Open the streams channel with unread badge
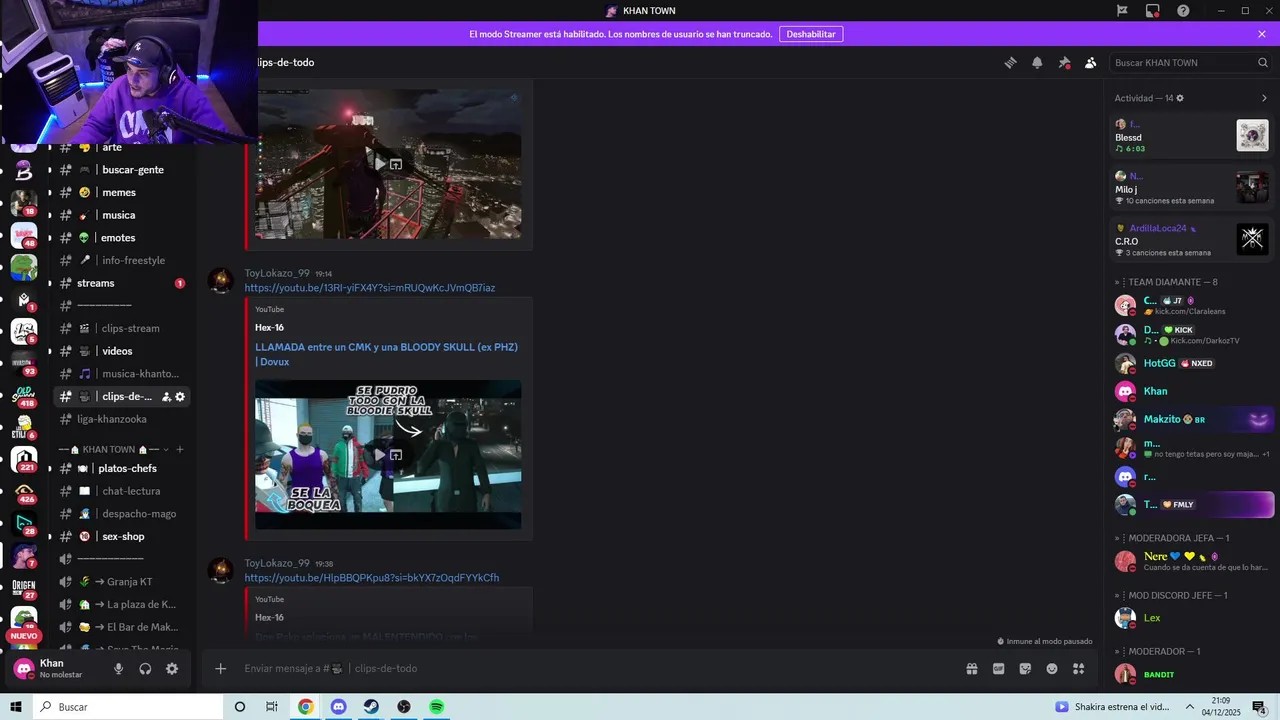The width and height of the screenshot is (1280, 720). (121, 283)
